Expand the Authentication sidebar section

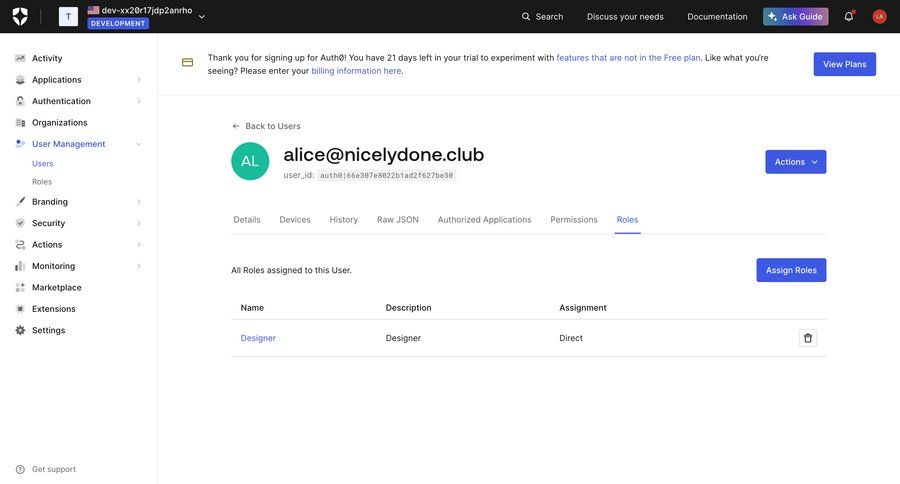point(139,101)
